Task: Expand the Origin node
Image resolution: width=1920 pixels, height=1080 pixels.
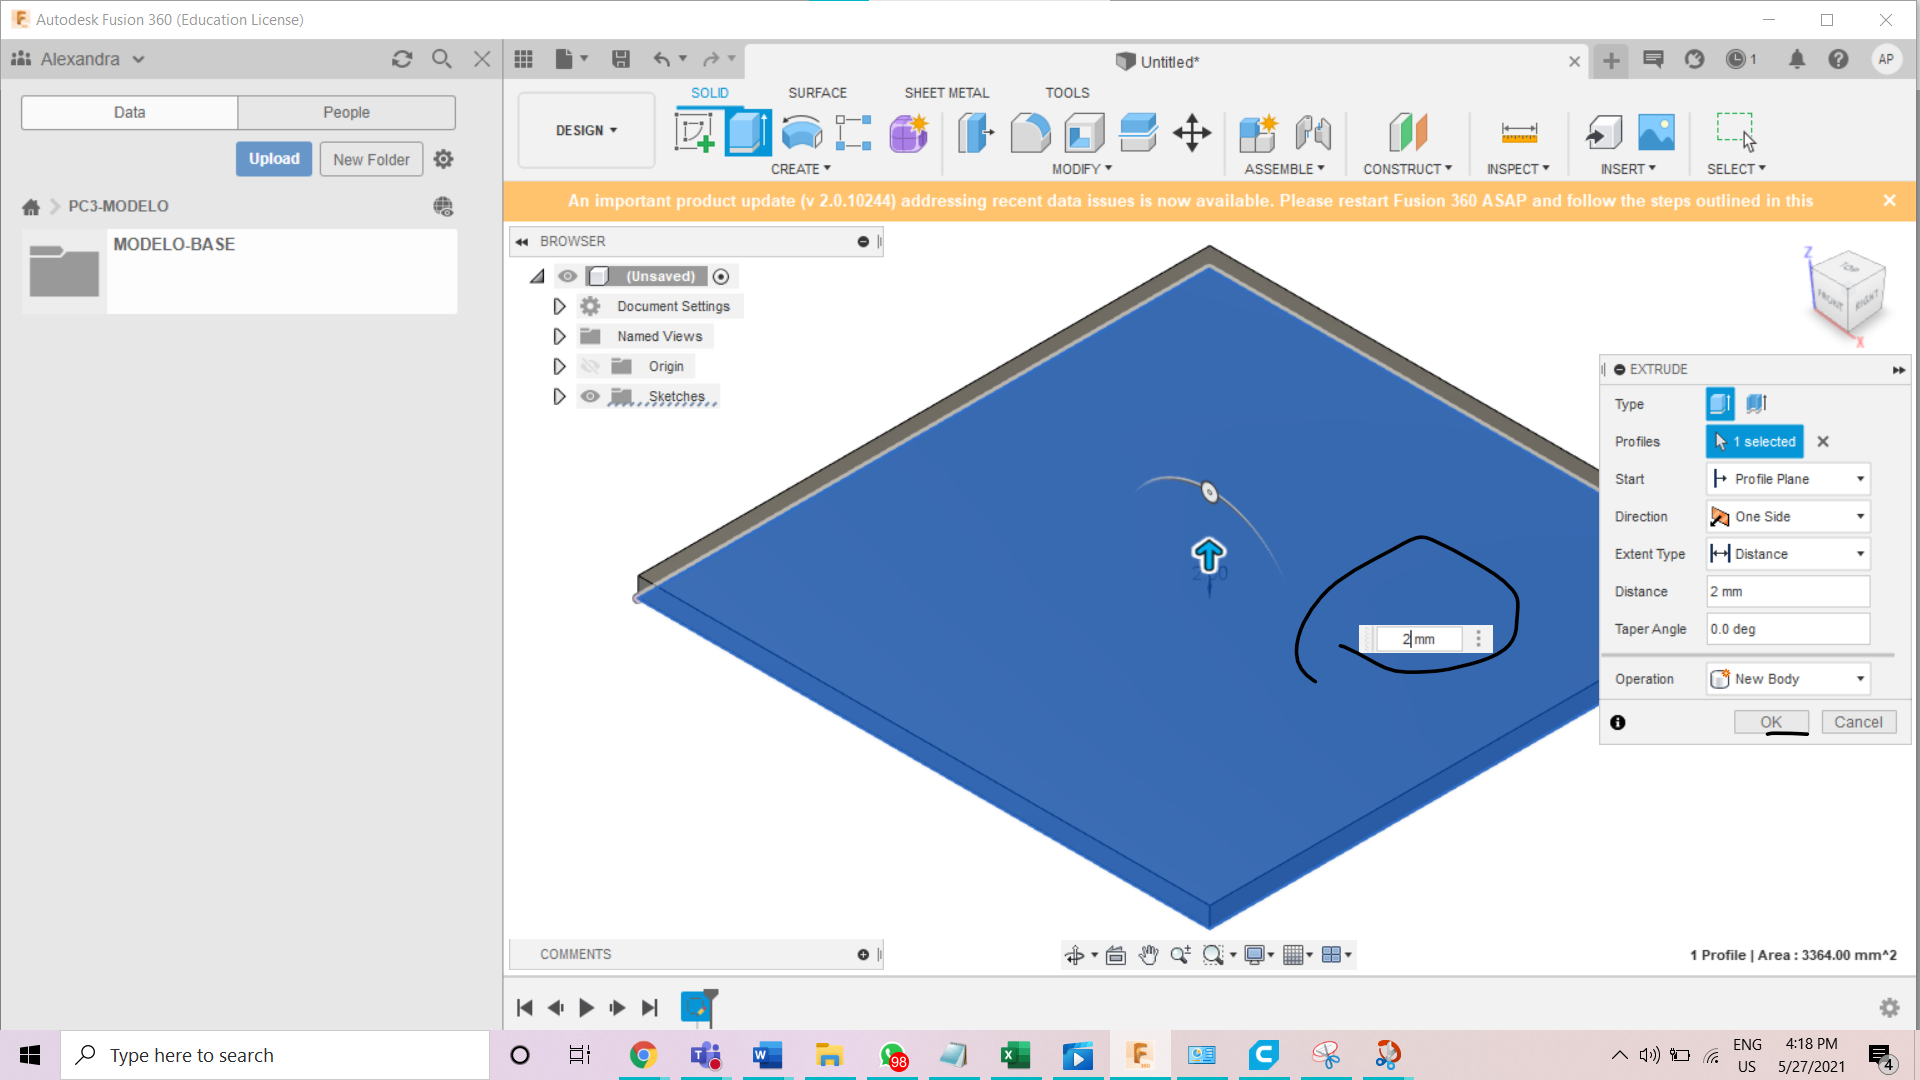Action: pos(559,366)
